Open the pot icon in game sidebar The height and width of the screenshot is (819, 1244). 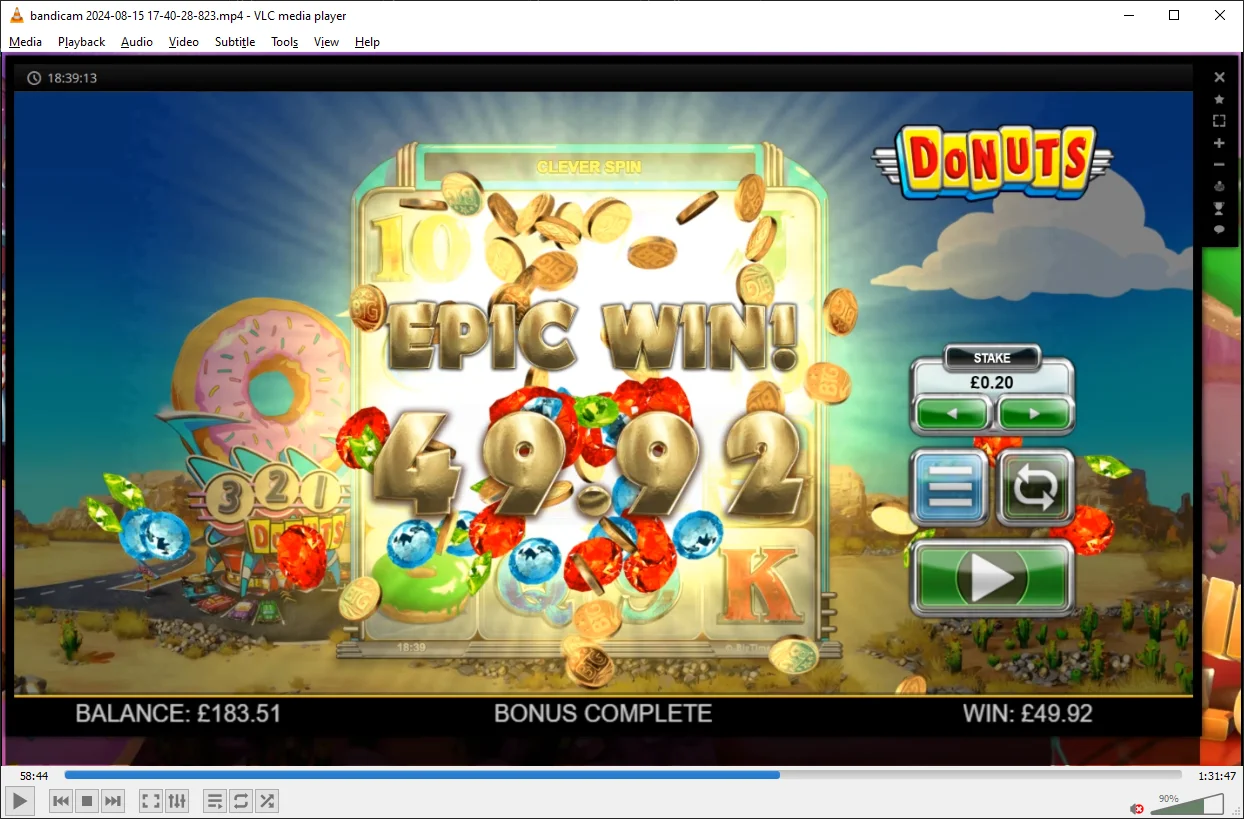(x=1219, y=186)
